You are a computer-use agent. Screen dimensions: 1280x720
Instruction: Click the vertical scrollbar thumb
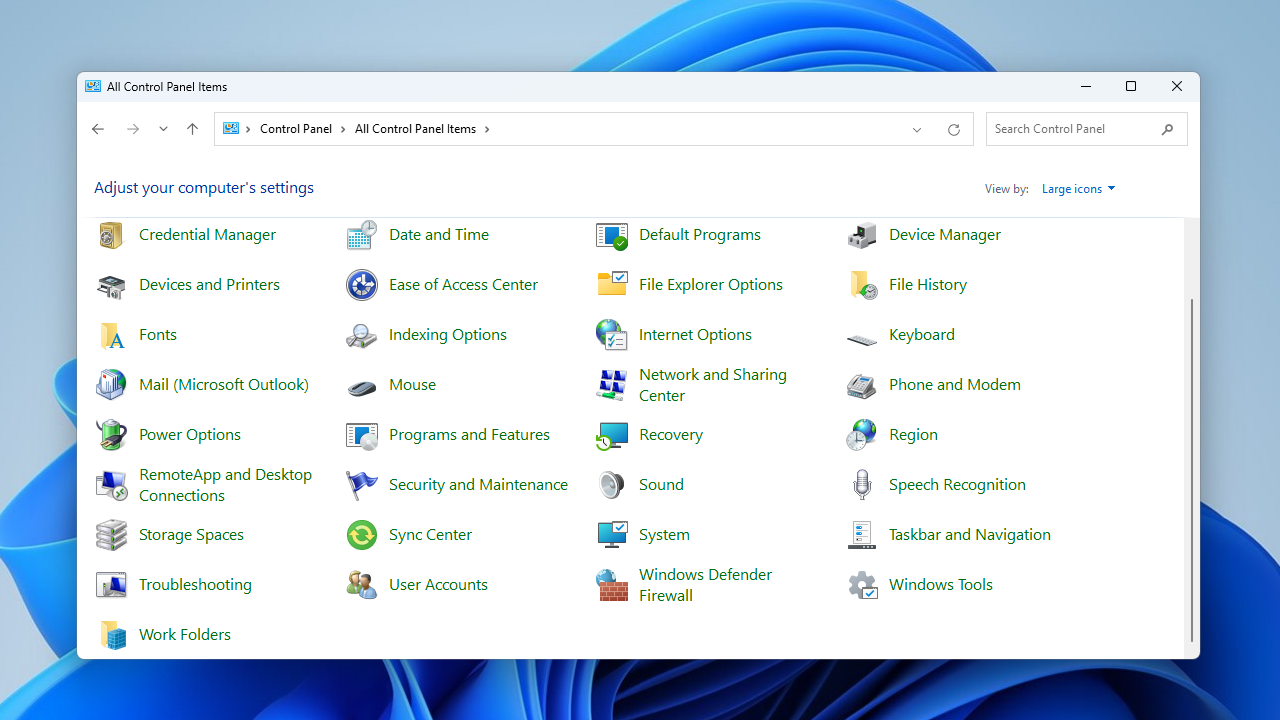[1191, 470]
